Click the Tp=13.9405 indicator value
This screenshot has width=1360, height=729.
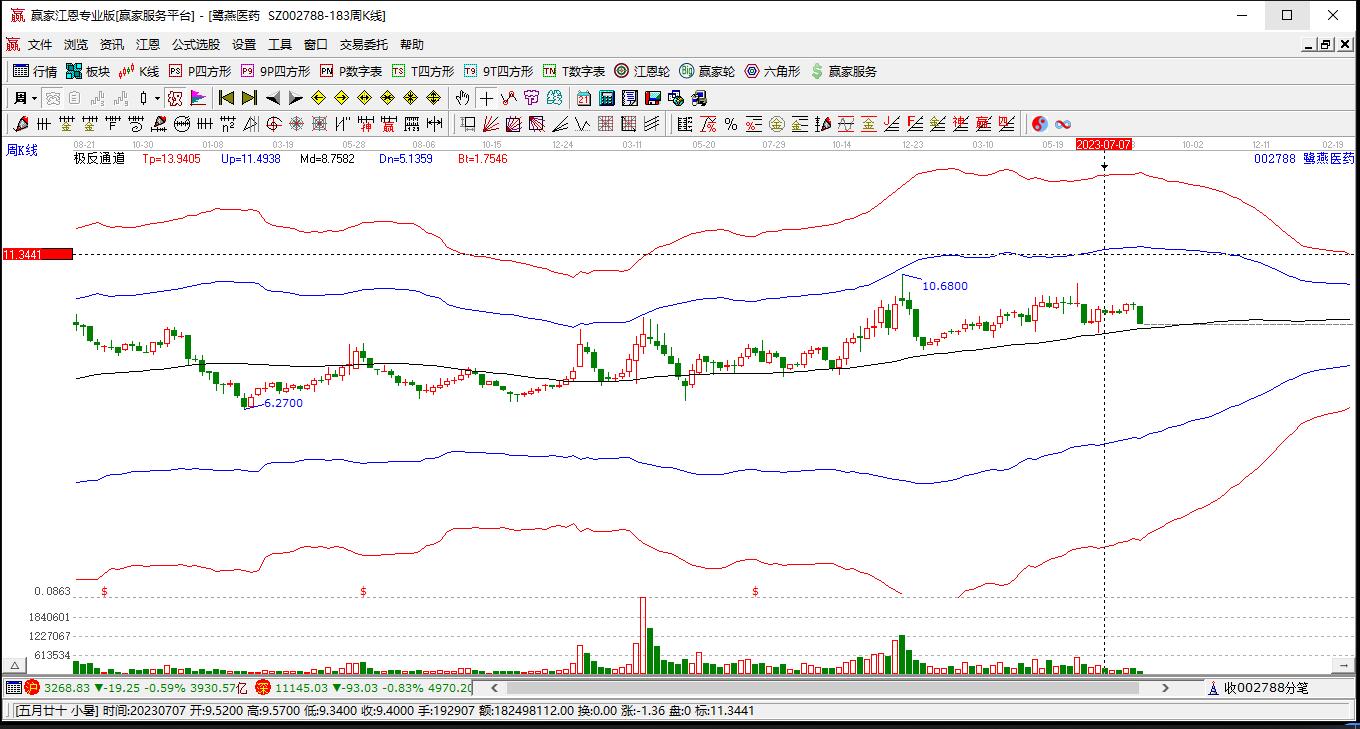(x=171, y=158)
